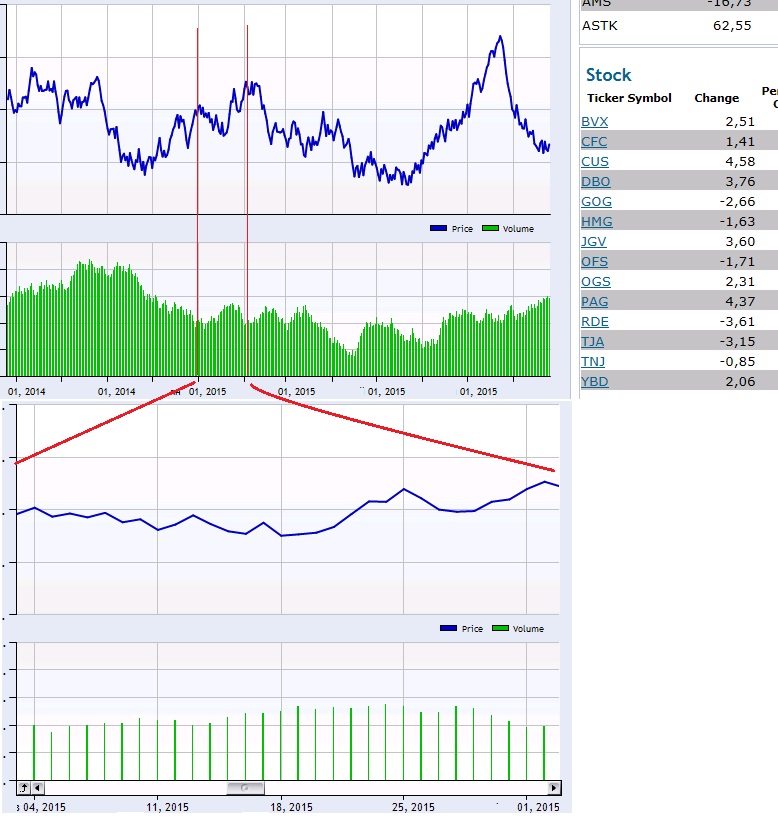Click the scrollbar left arrow

pyautogui.click(x=38, y=788)
